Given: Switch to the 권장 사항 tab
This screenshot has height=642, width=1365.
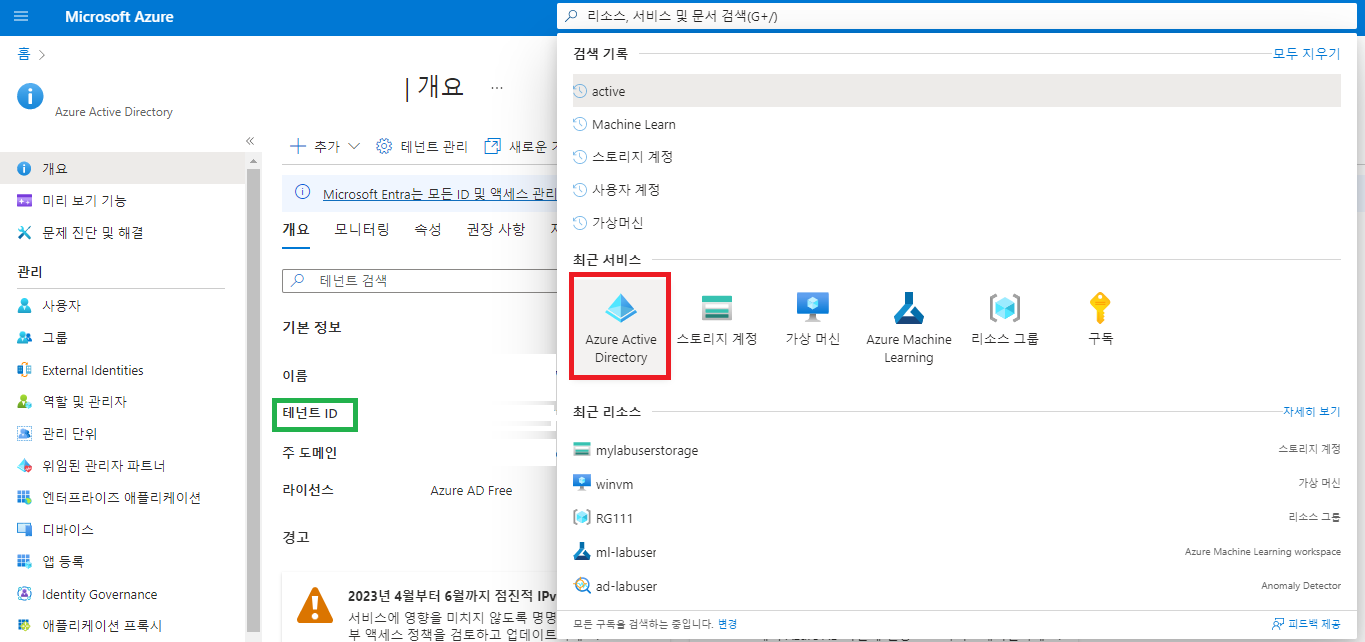Looking at the screenshot, I should (x=496, y=229).
